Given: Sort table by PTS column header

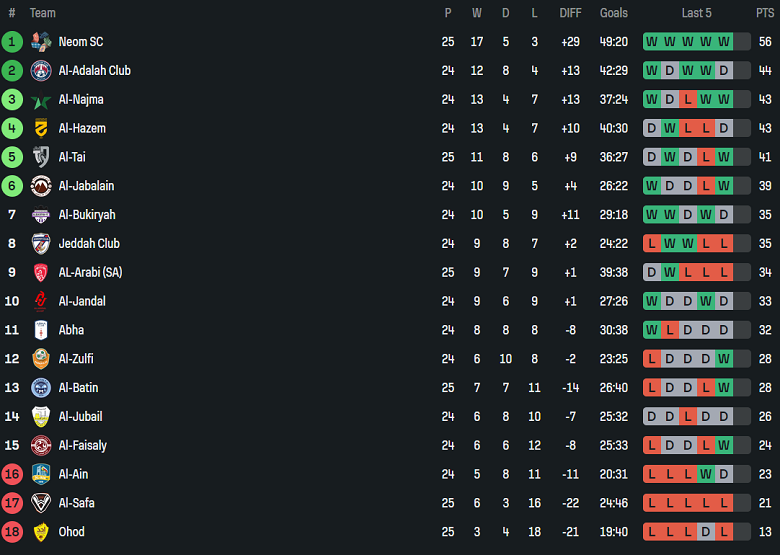Looking at the screenshot, I should (765, 13).
